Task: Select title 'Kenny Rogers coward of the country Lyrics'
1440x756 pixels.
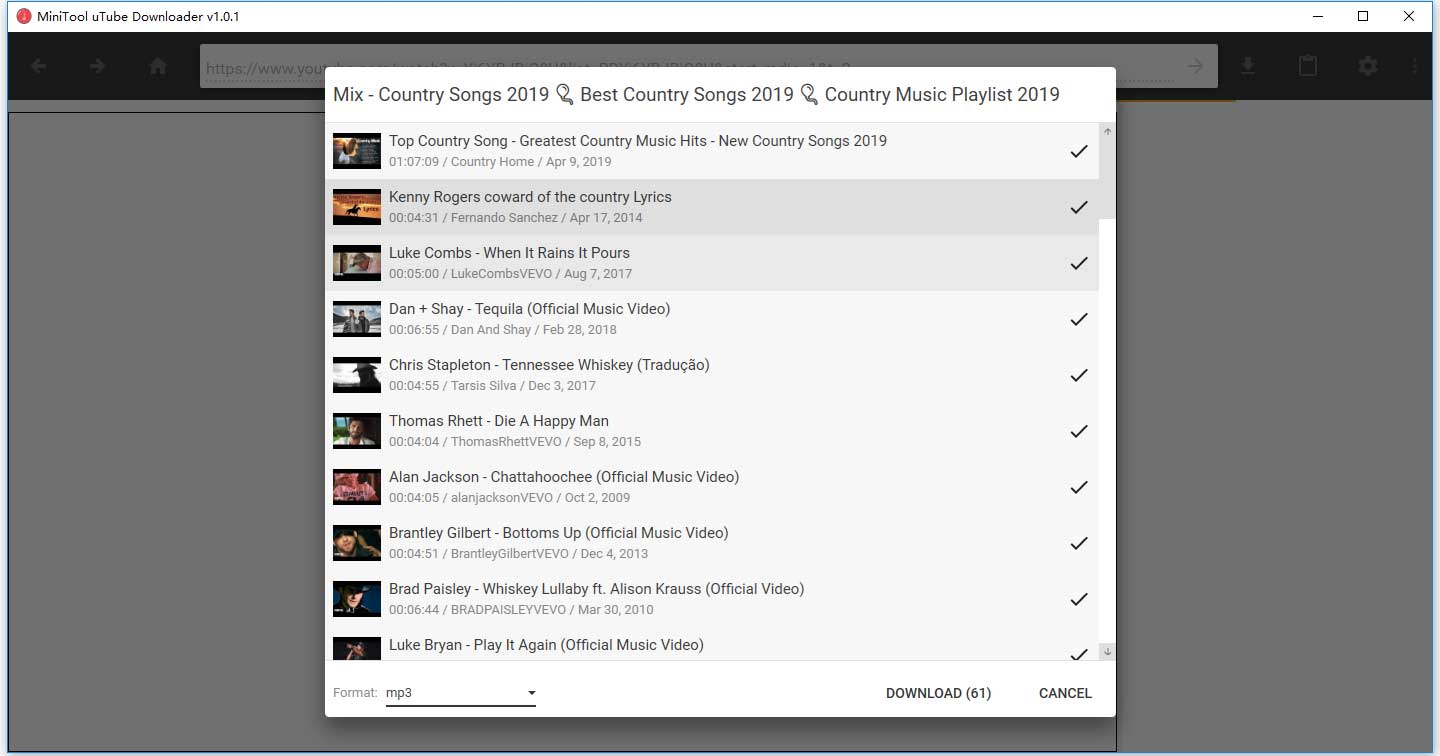Action: [x=530, y=197]
